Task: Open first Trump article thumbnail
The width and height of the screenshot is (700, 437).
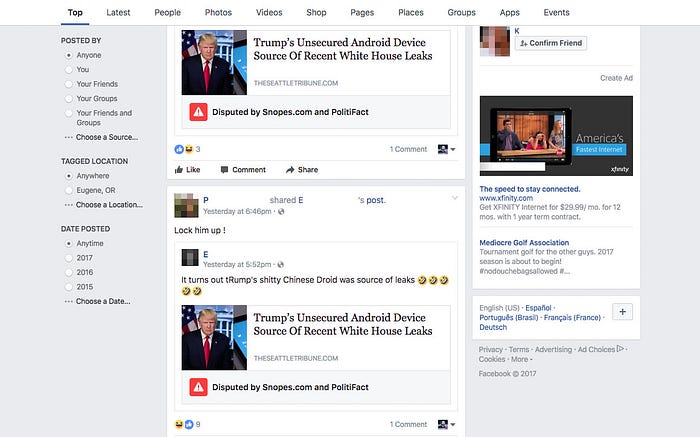Action: [x=214, y=62]
